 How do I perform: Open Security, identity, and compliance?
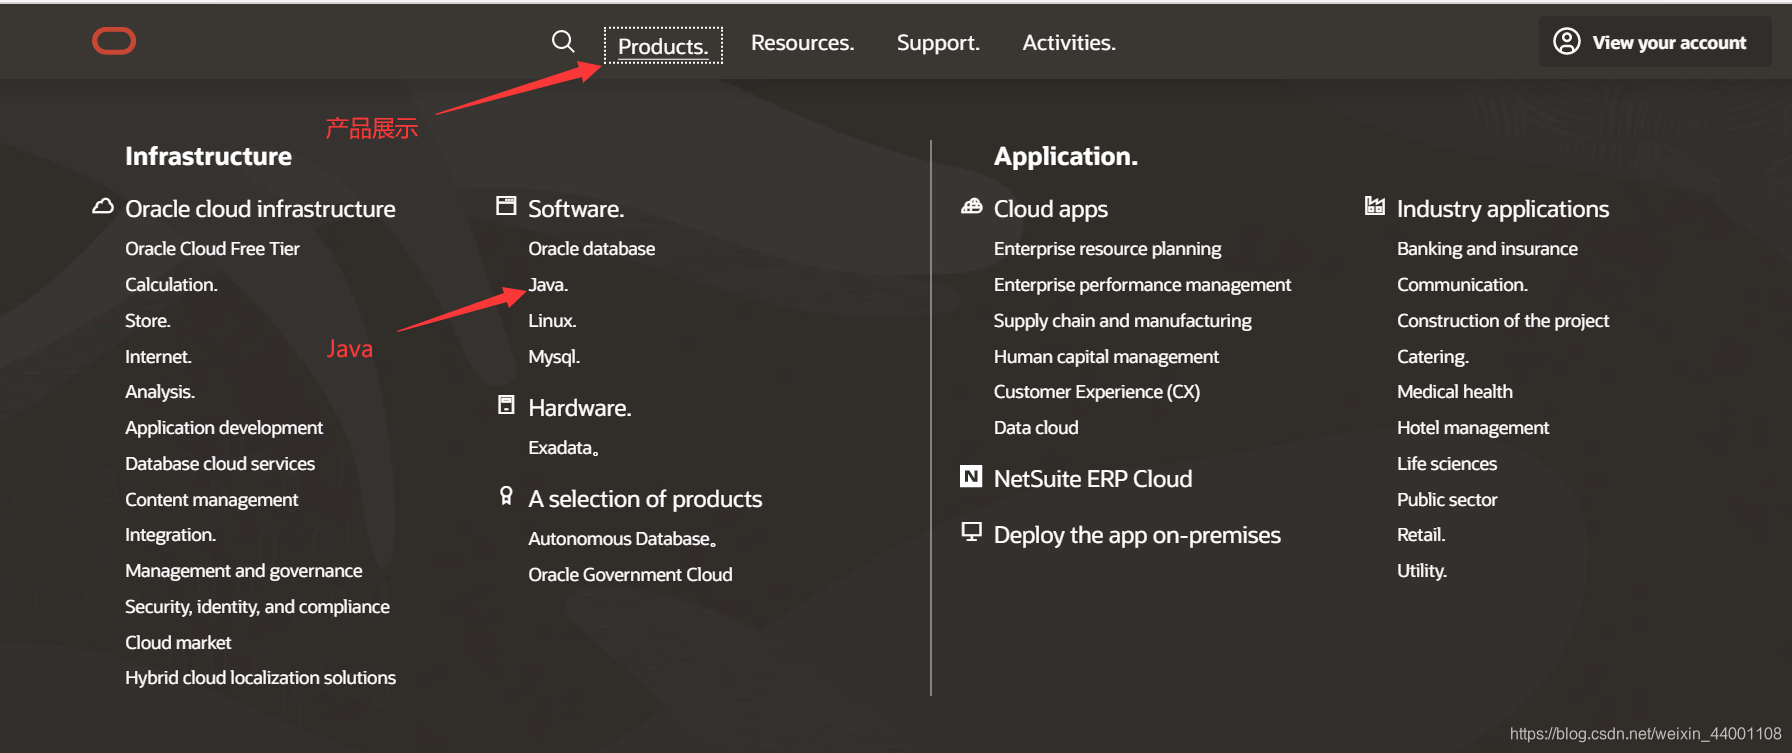(257, 607)
